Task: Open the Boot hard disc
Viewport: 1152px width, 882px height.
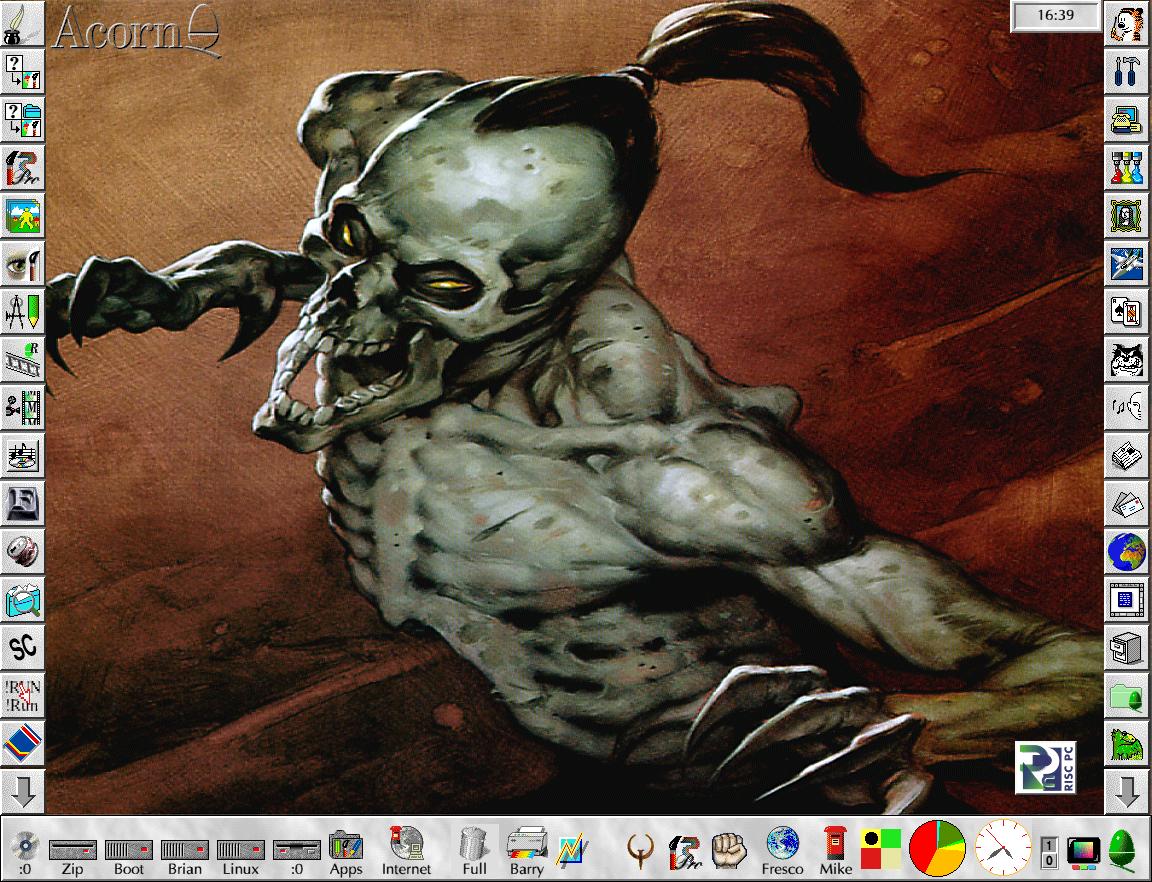Action: point(129,856)
